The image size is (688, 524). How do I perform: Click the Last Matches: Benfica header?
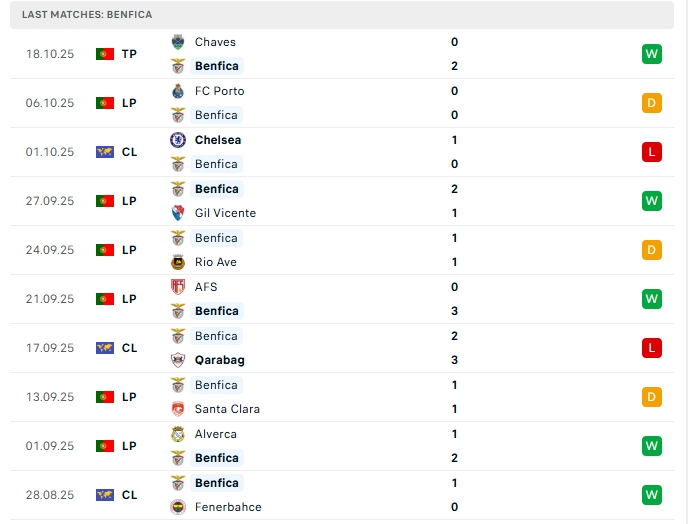[x=87, y=15]
